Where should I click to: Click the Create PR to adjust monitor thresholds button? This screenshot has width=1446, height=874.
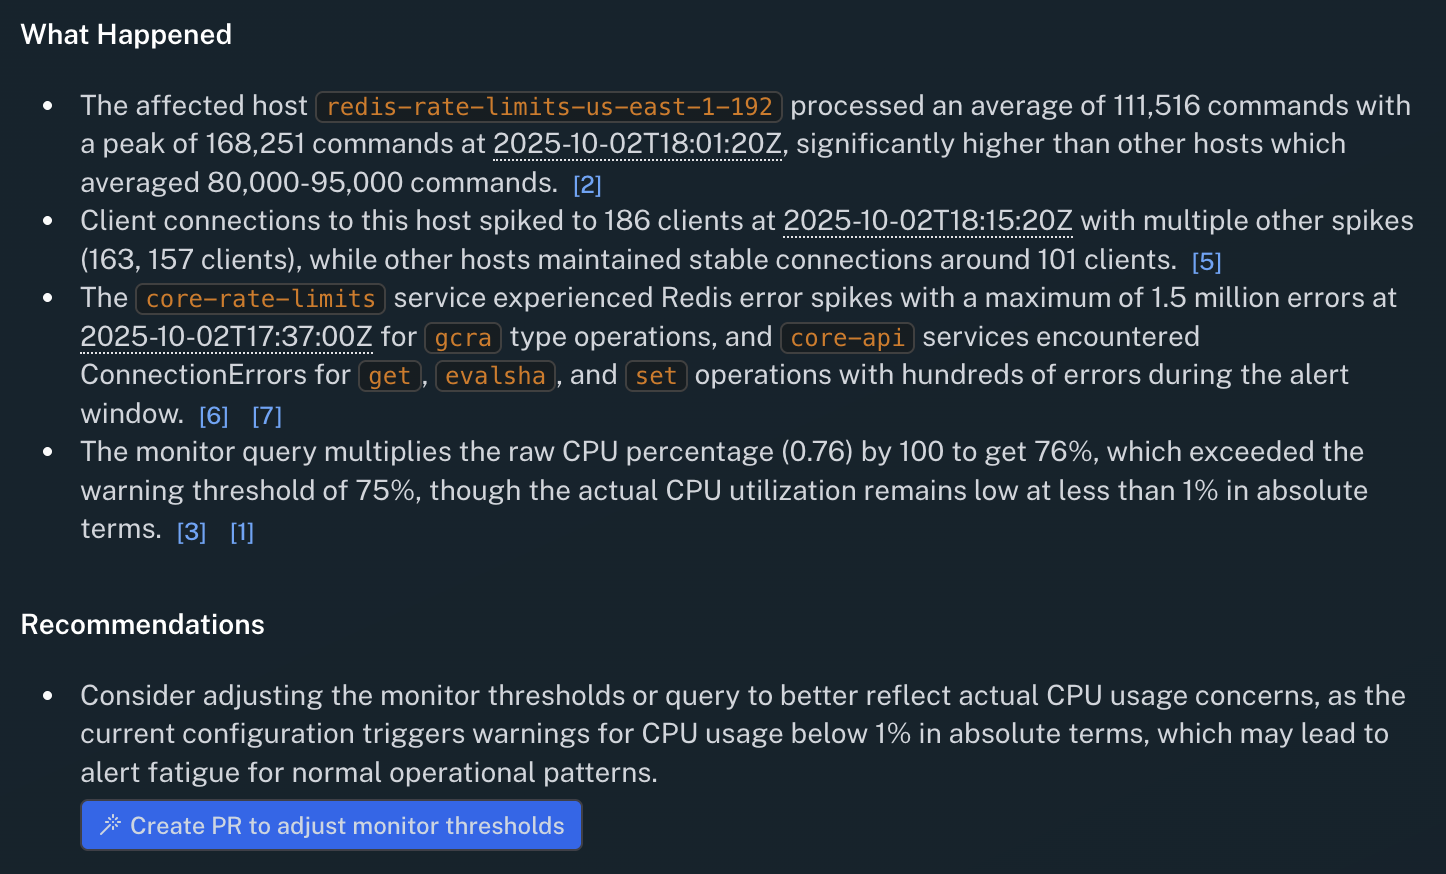(331, 825)
